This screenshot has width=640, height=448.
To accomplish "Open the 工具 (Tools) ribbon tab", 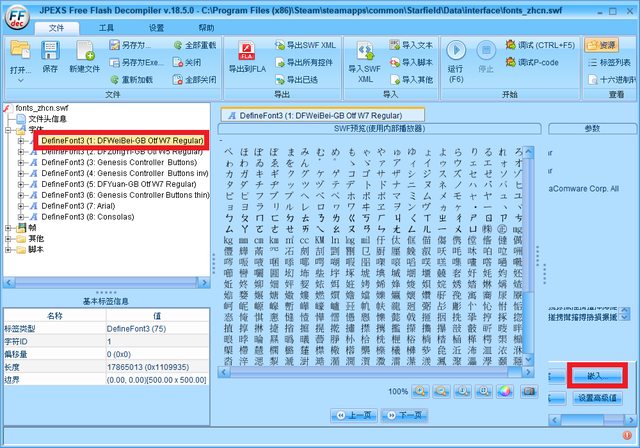I will [x=106, y=28].
